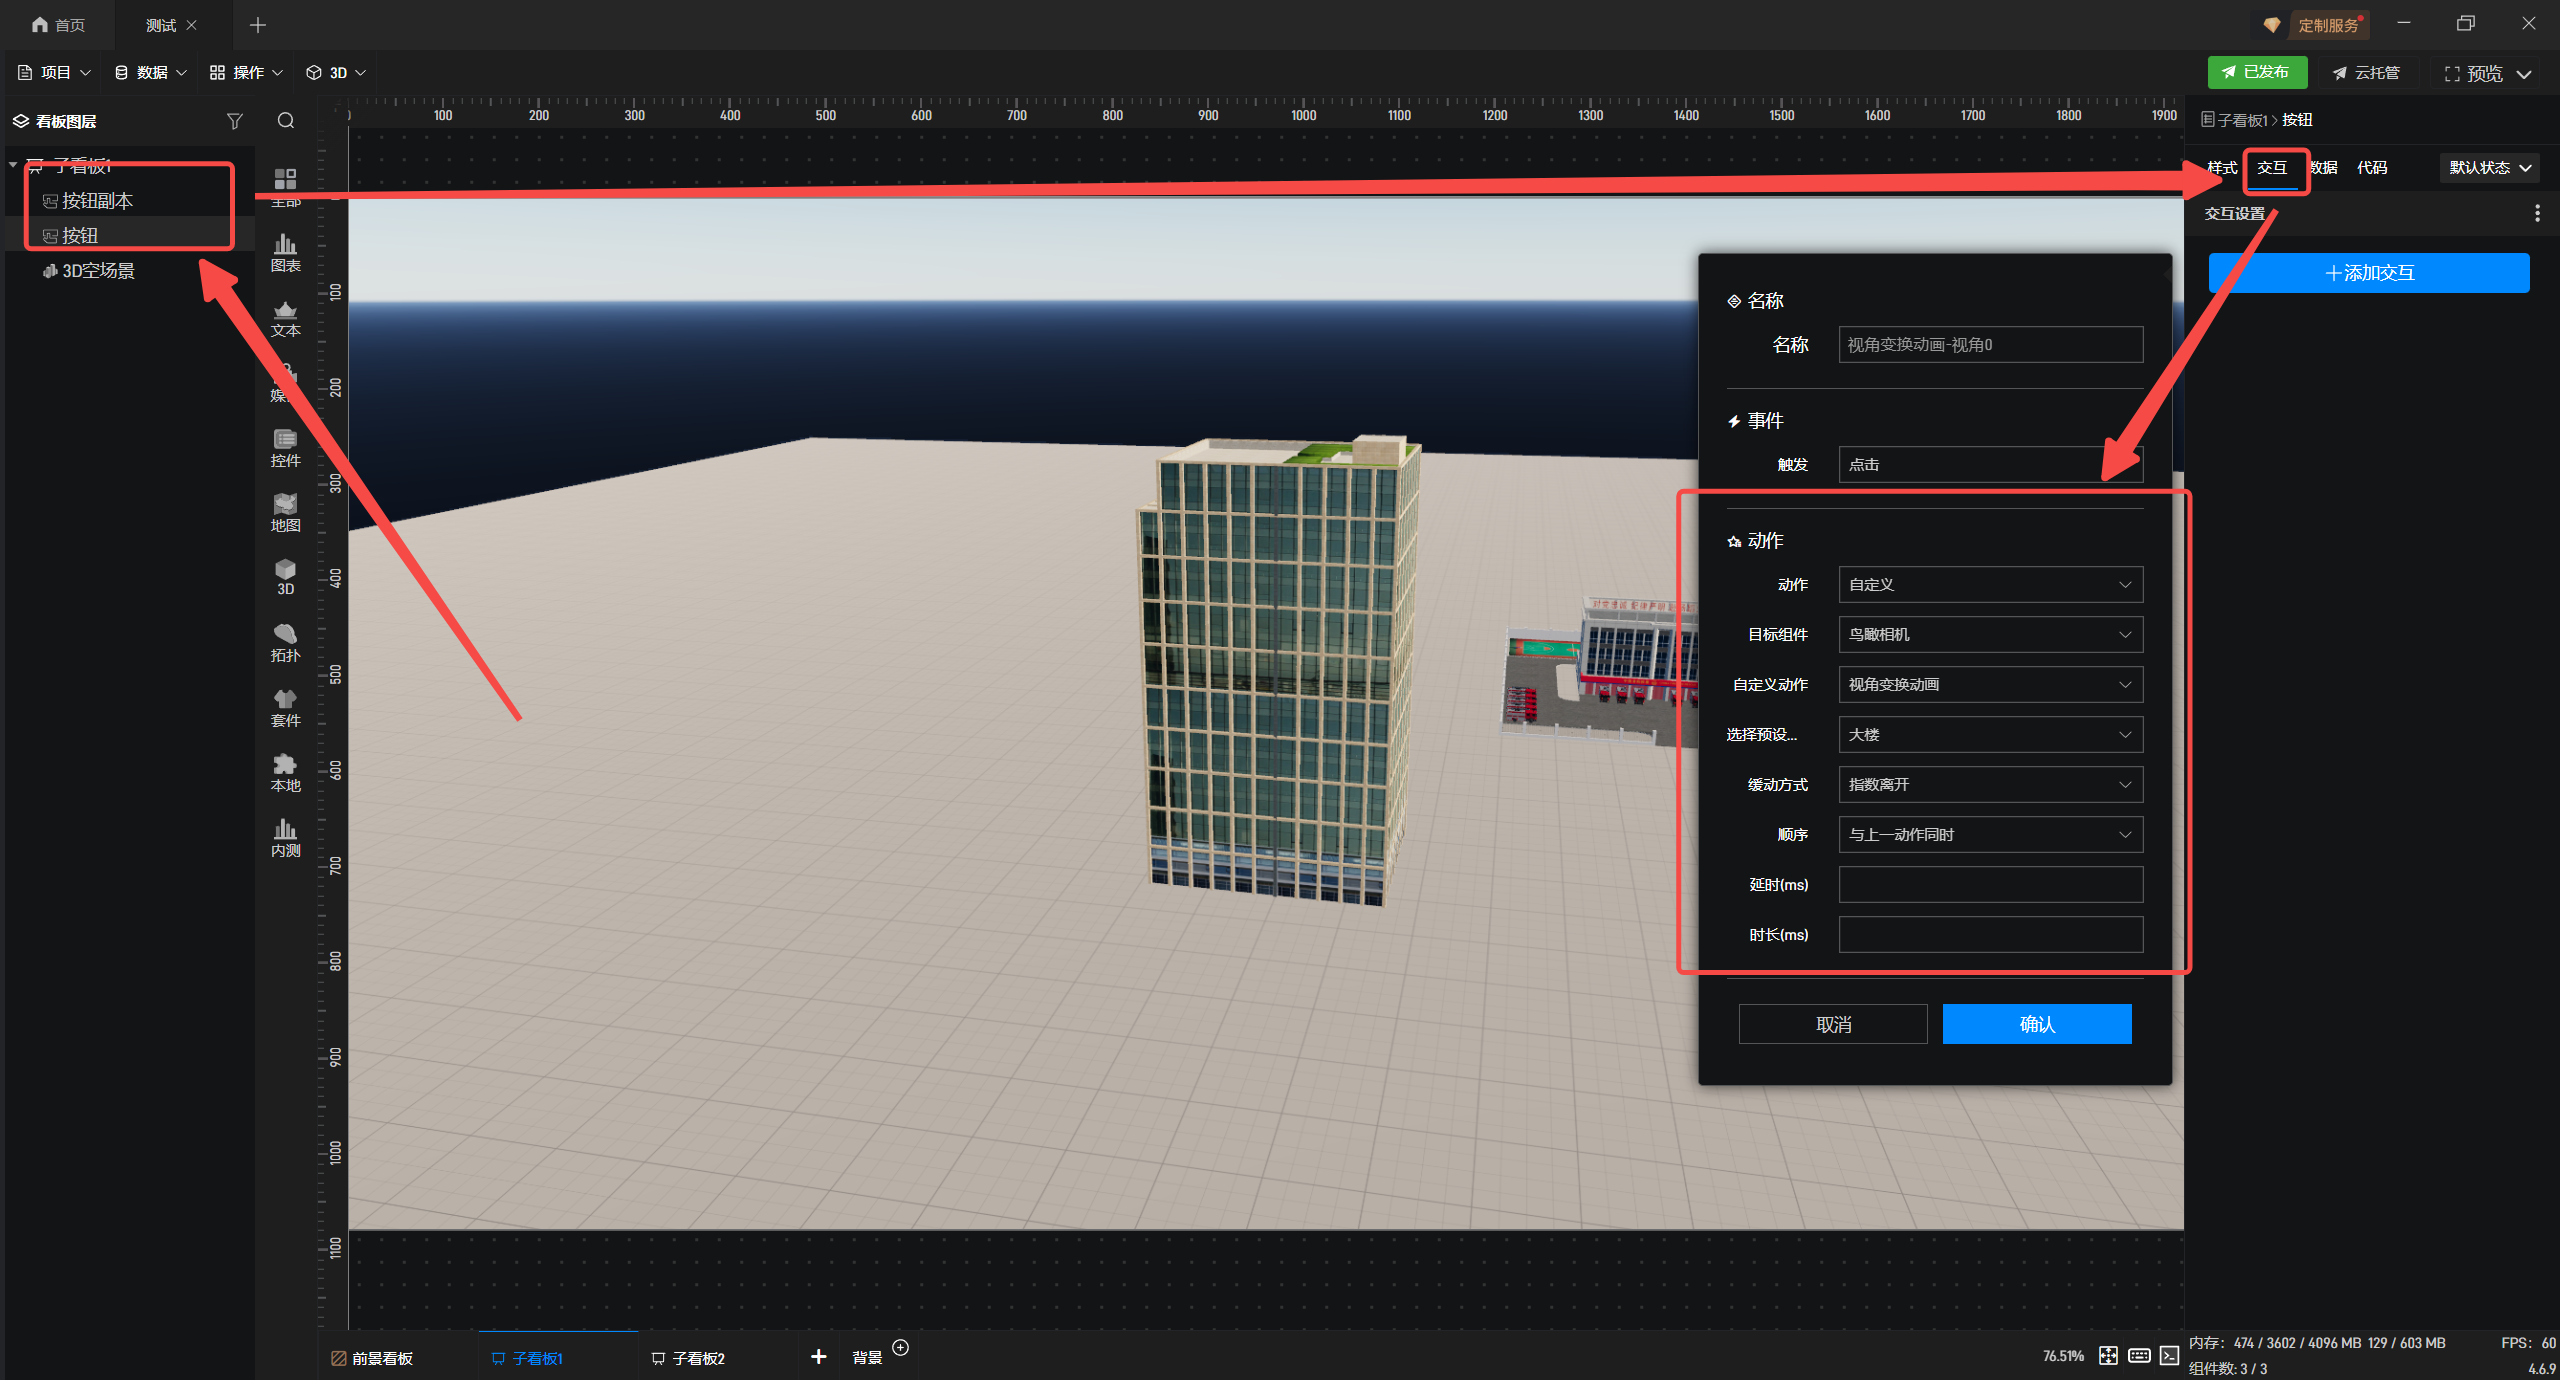Click the 添加交互 add interaction button
Screen dimensions: 2560x1380
(2368, 273)
